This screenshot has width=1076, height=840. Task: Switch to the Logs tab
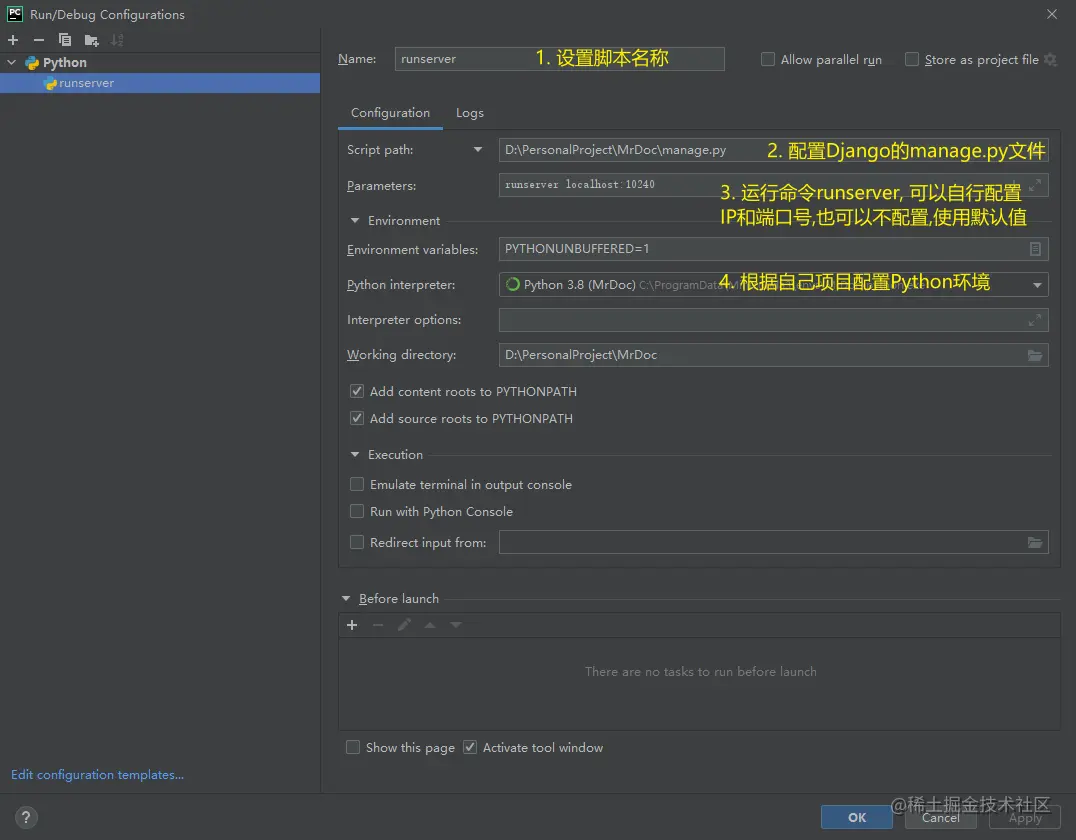[x=470, y=113]
